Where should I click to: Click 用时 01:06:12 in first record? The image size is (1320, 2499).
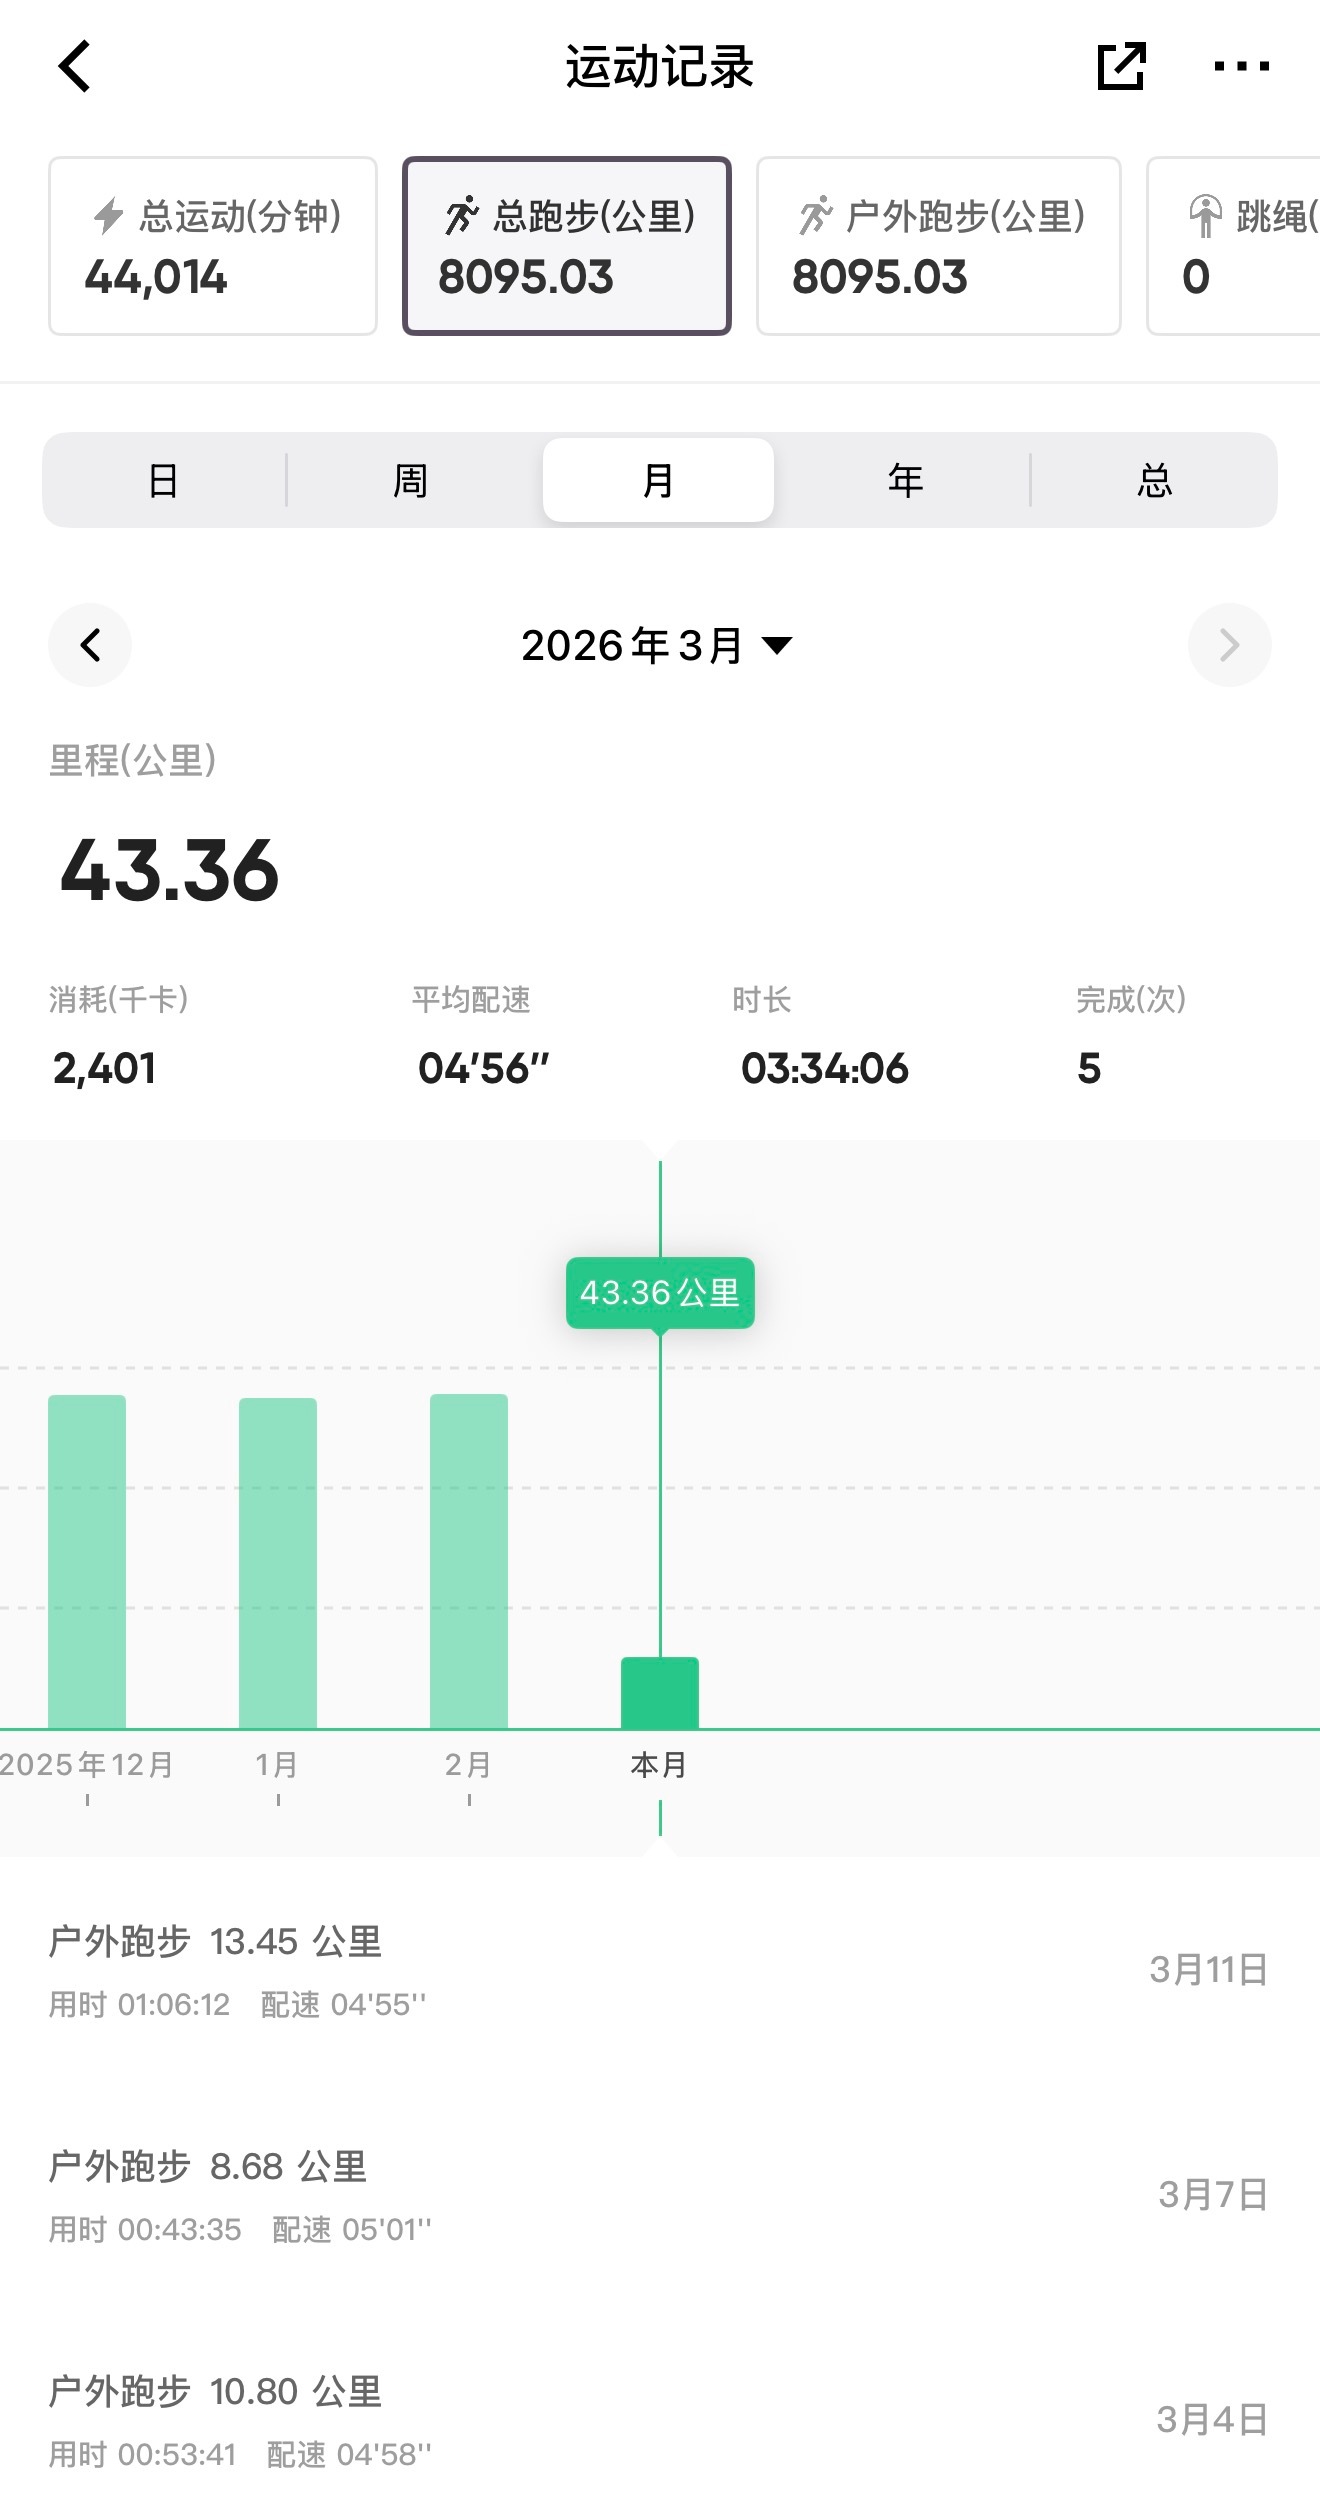tap(140, 2004)
